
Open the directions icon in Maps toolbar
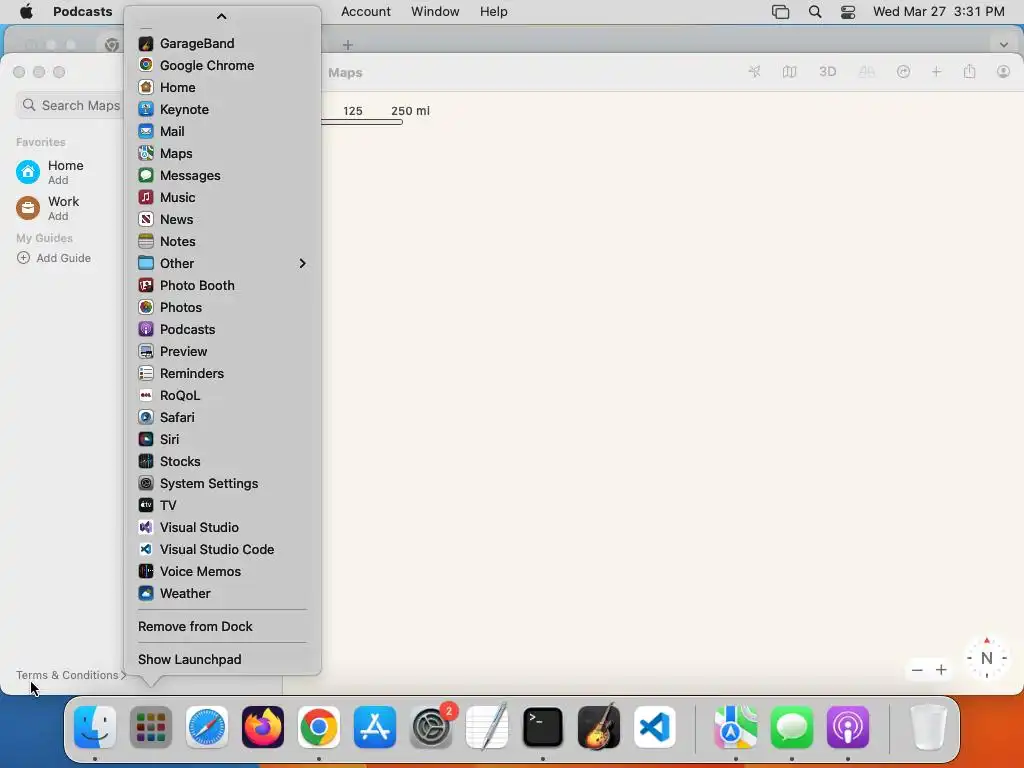tap(903, 72)
